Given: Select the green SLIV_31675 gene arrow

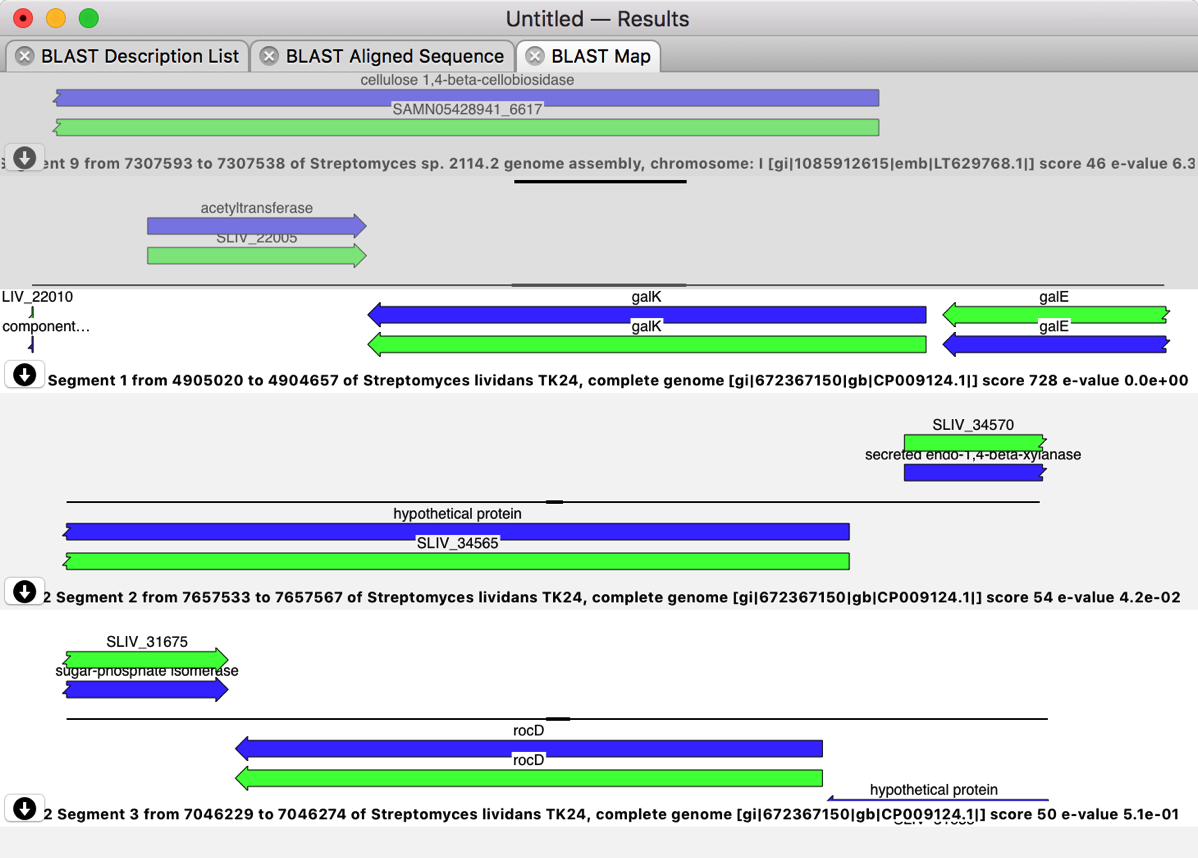Looking at the screenshot, I should coord(146,658).
